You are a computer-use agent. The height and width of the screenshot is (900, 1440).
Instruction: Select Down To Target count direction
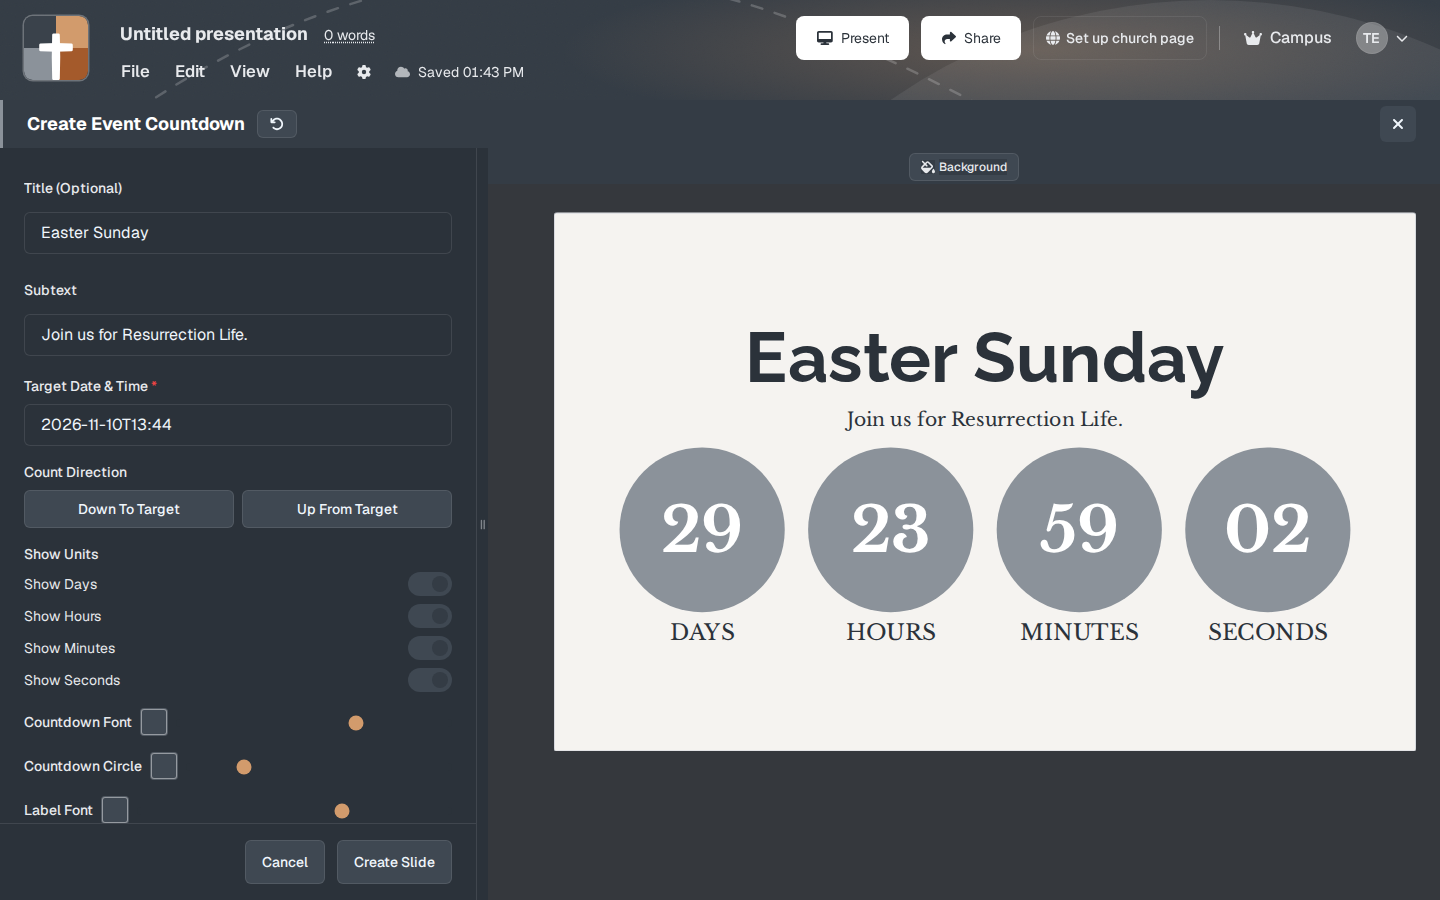pos(129,509)
